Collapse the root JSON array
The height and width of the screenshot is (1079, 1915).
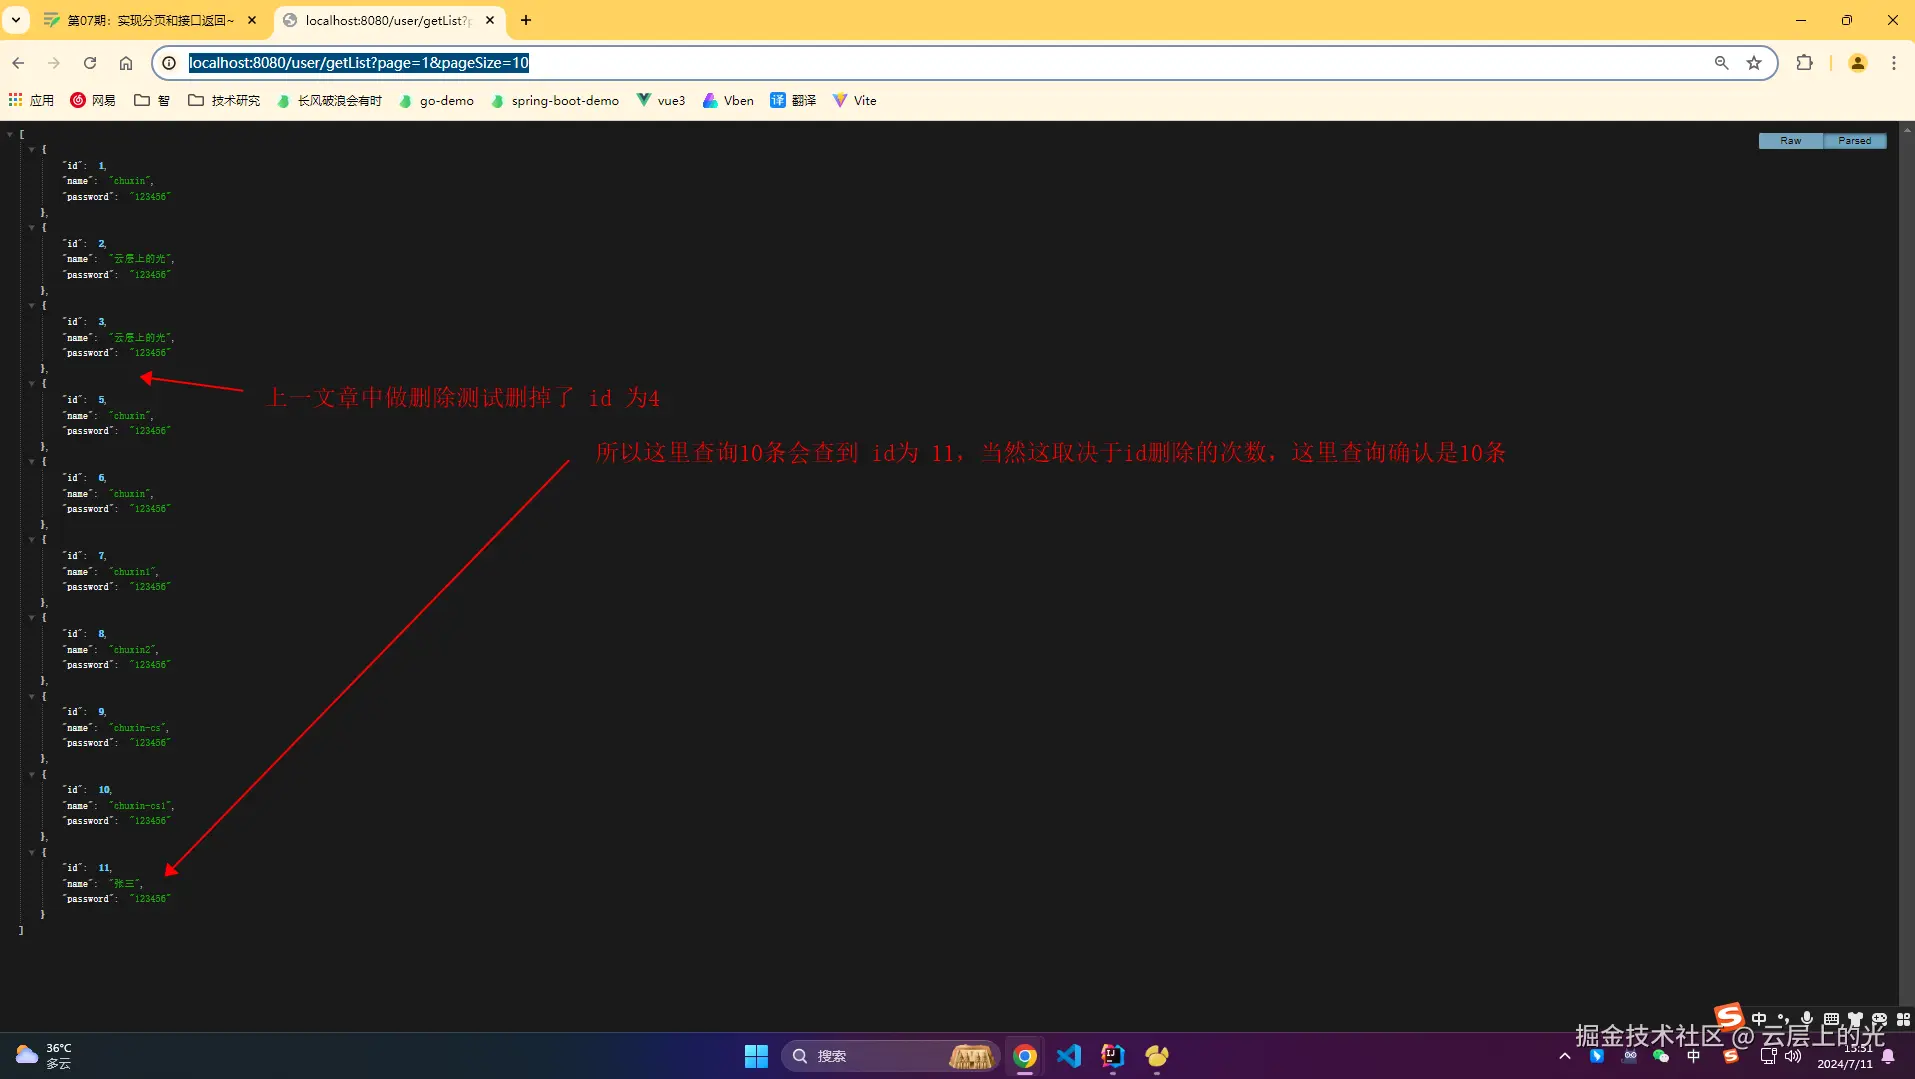(10, 134)
